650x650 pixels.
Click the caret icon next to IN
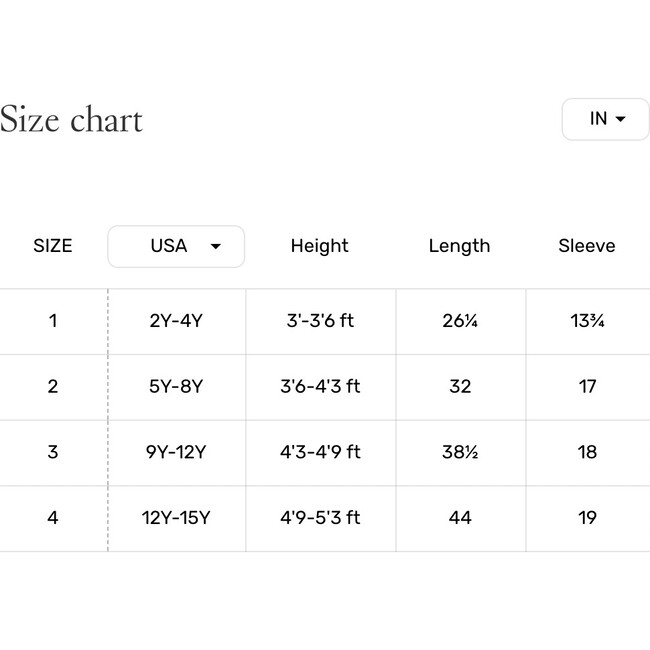tap(621, 119)
